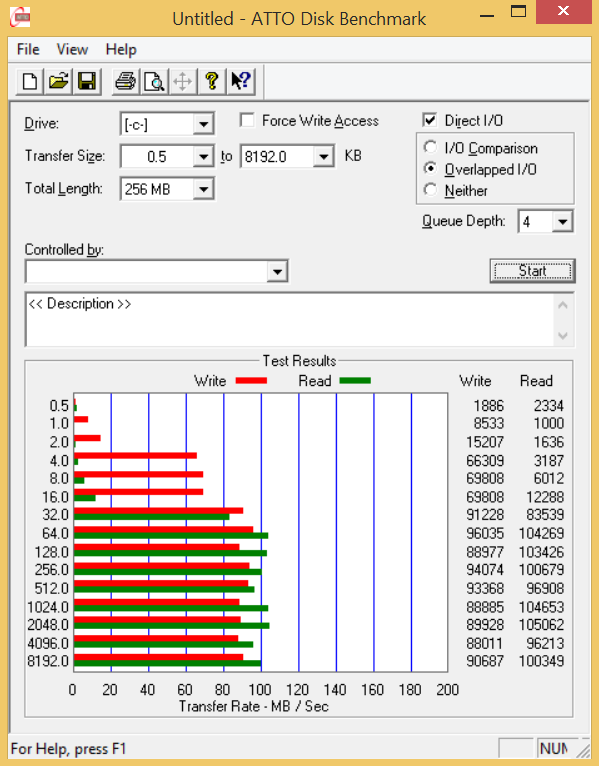Open the View menu
The width and height of the screenshot is (599, 766).
tap(72, 49)
